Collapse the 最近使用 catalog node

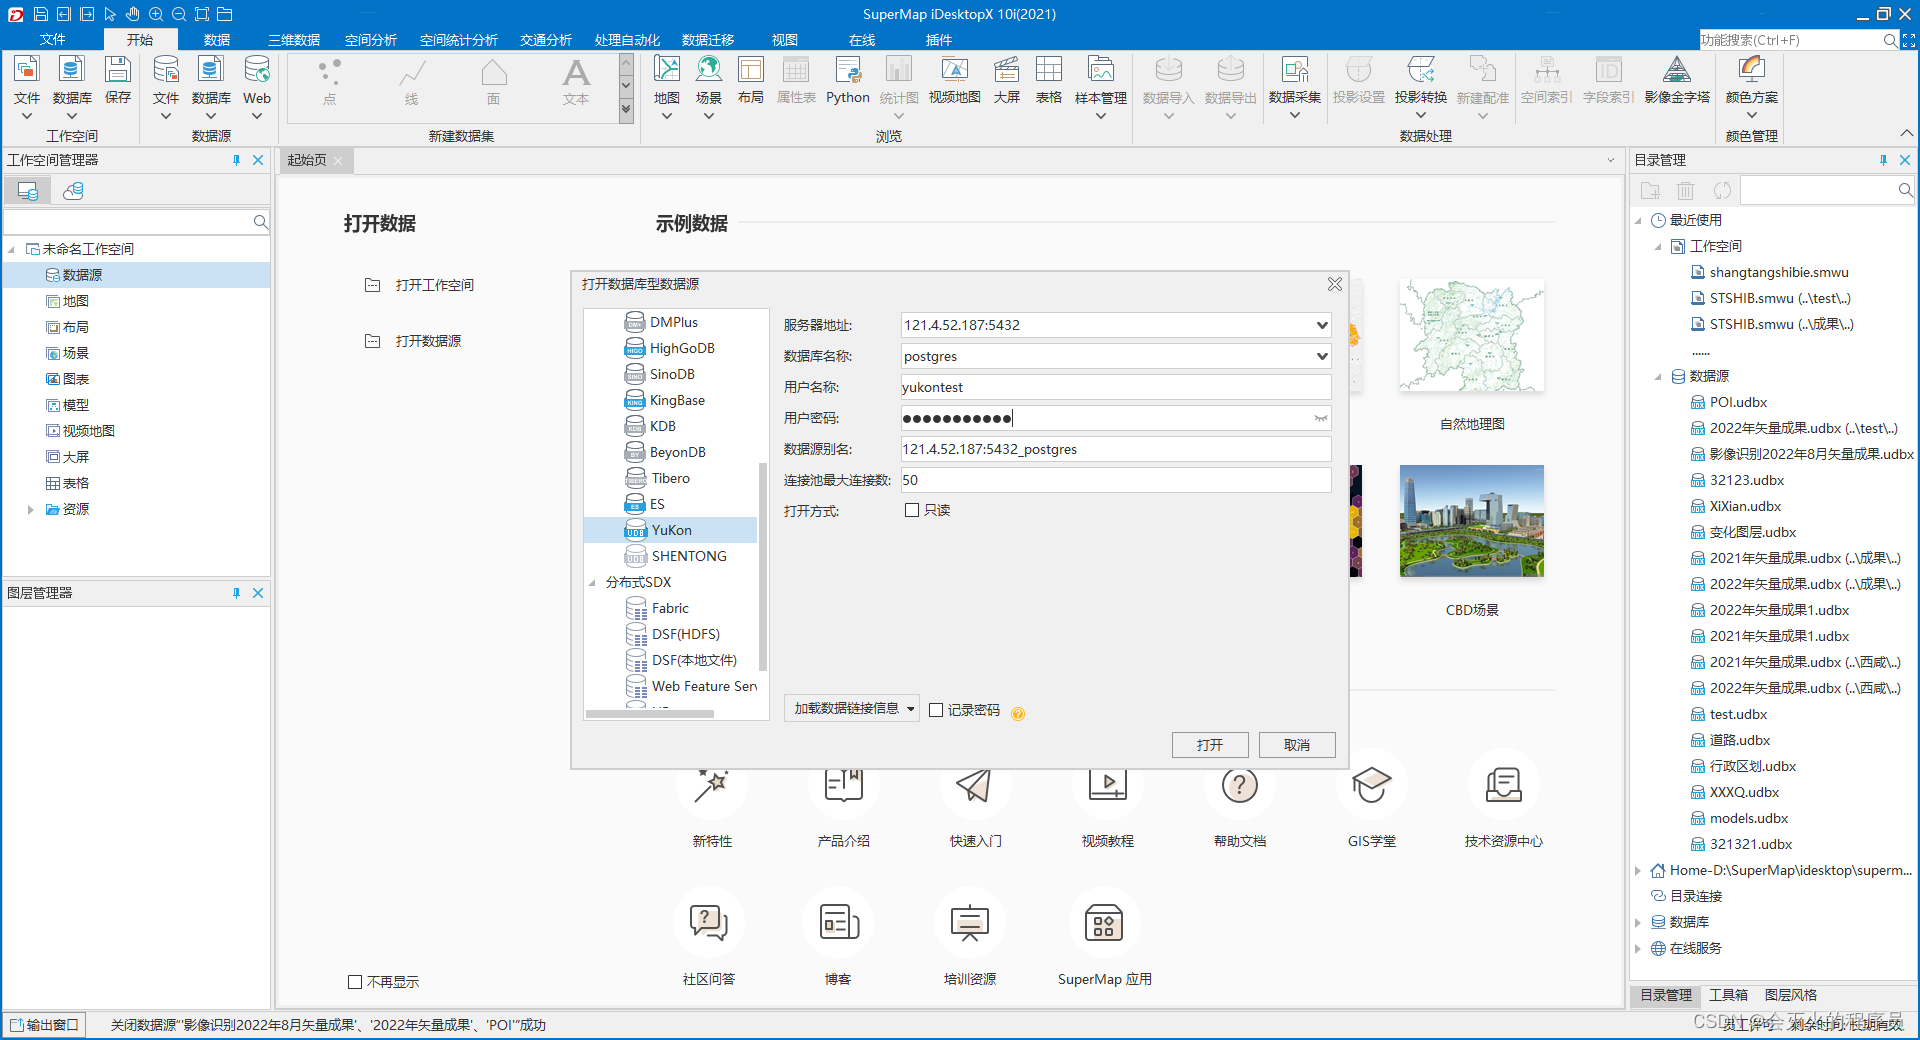coord(1638,220)
